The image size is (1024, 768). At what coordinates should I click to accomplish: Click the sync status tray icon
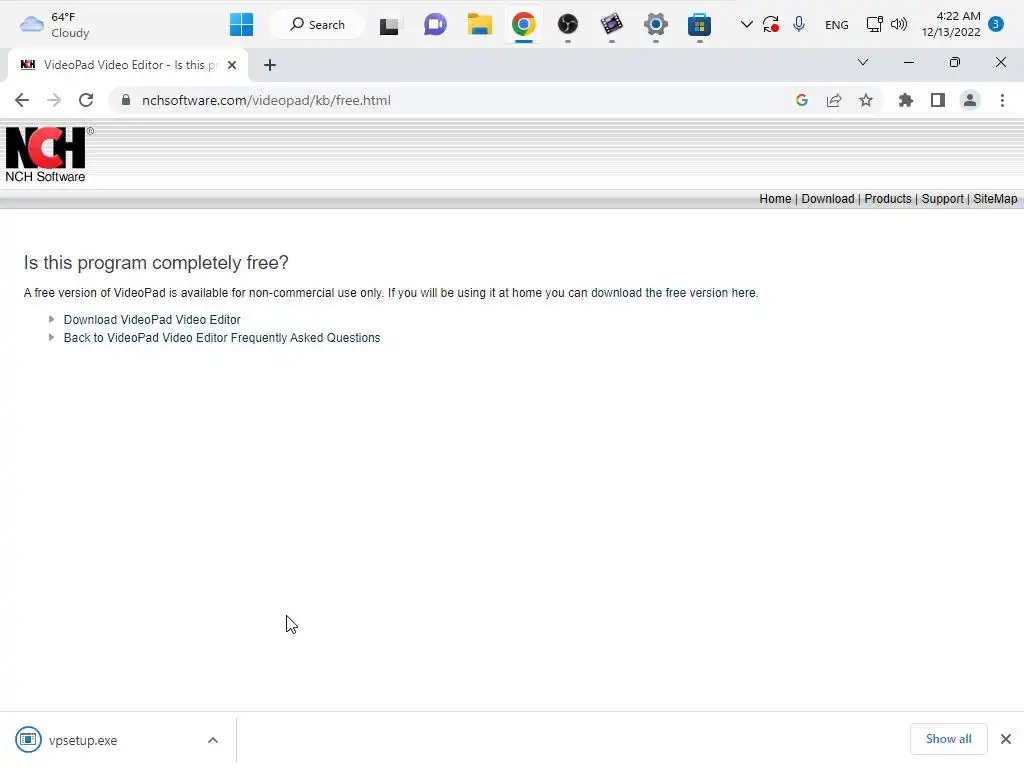tap(771, 25)
